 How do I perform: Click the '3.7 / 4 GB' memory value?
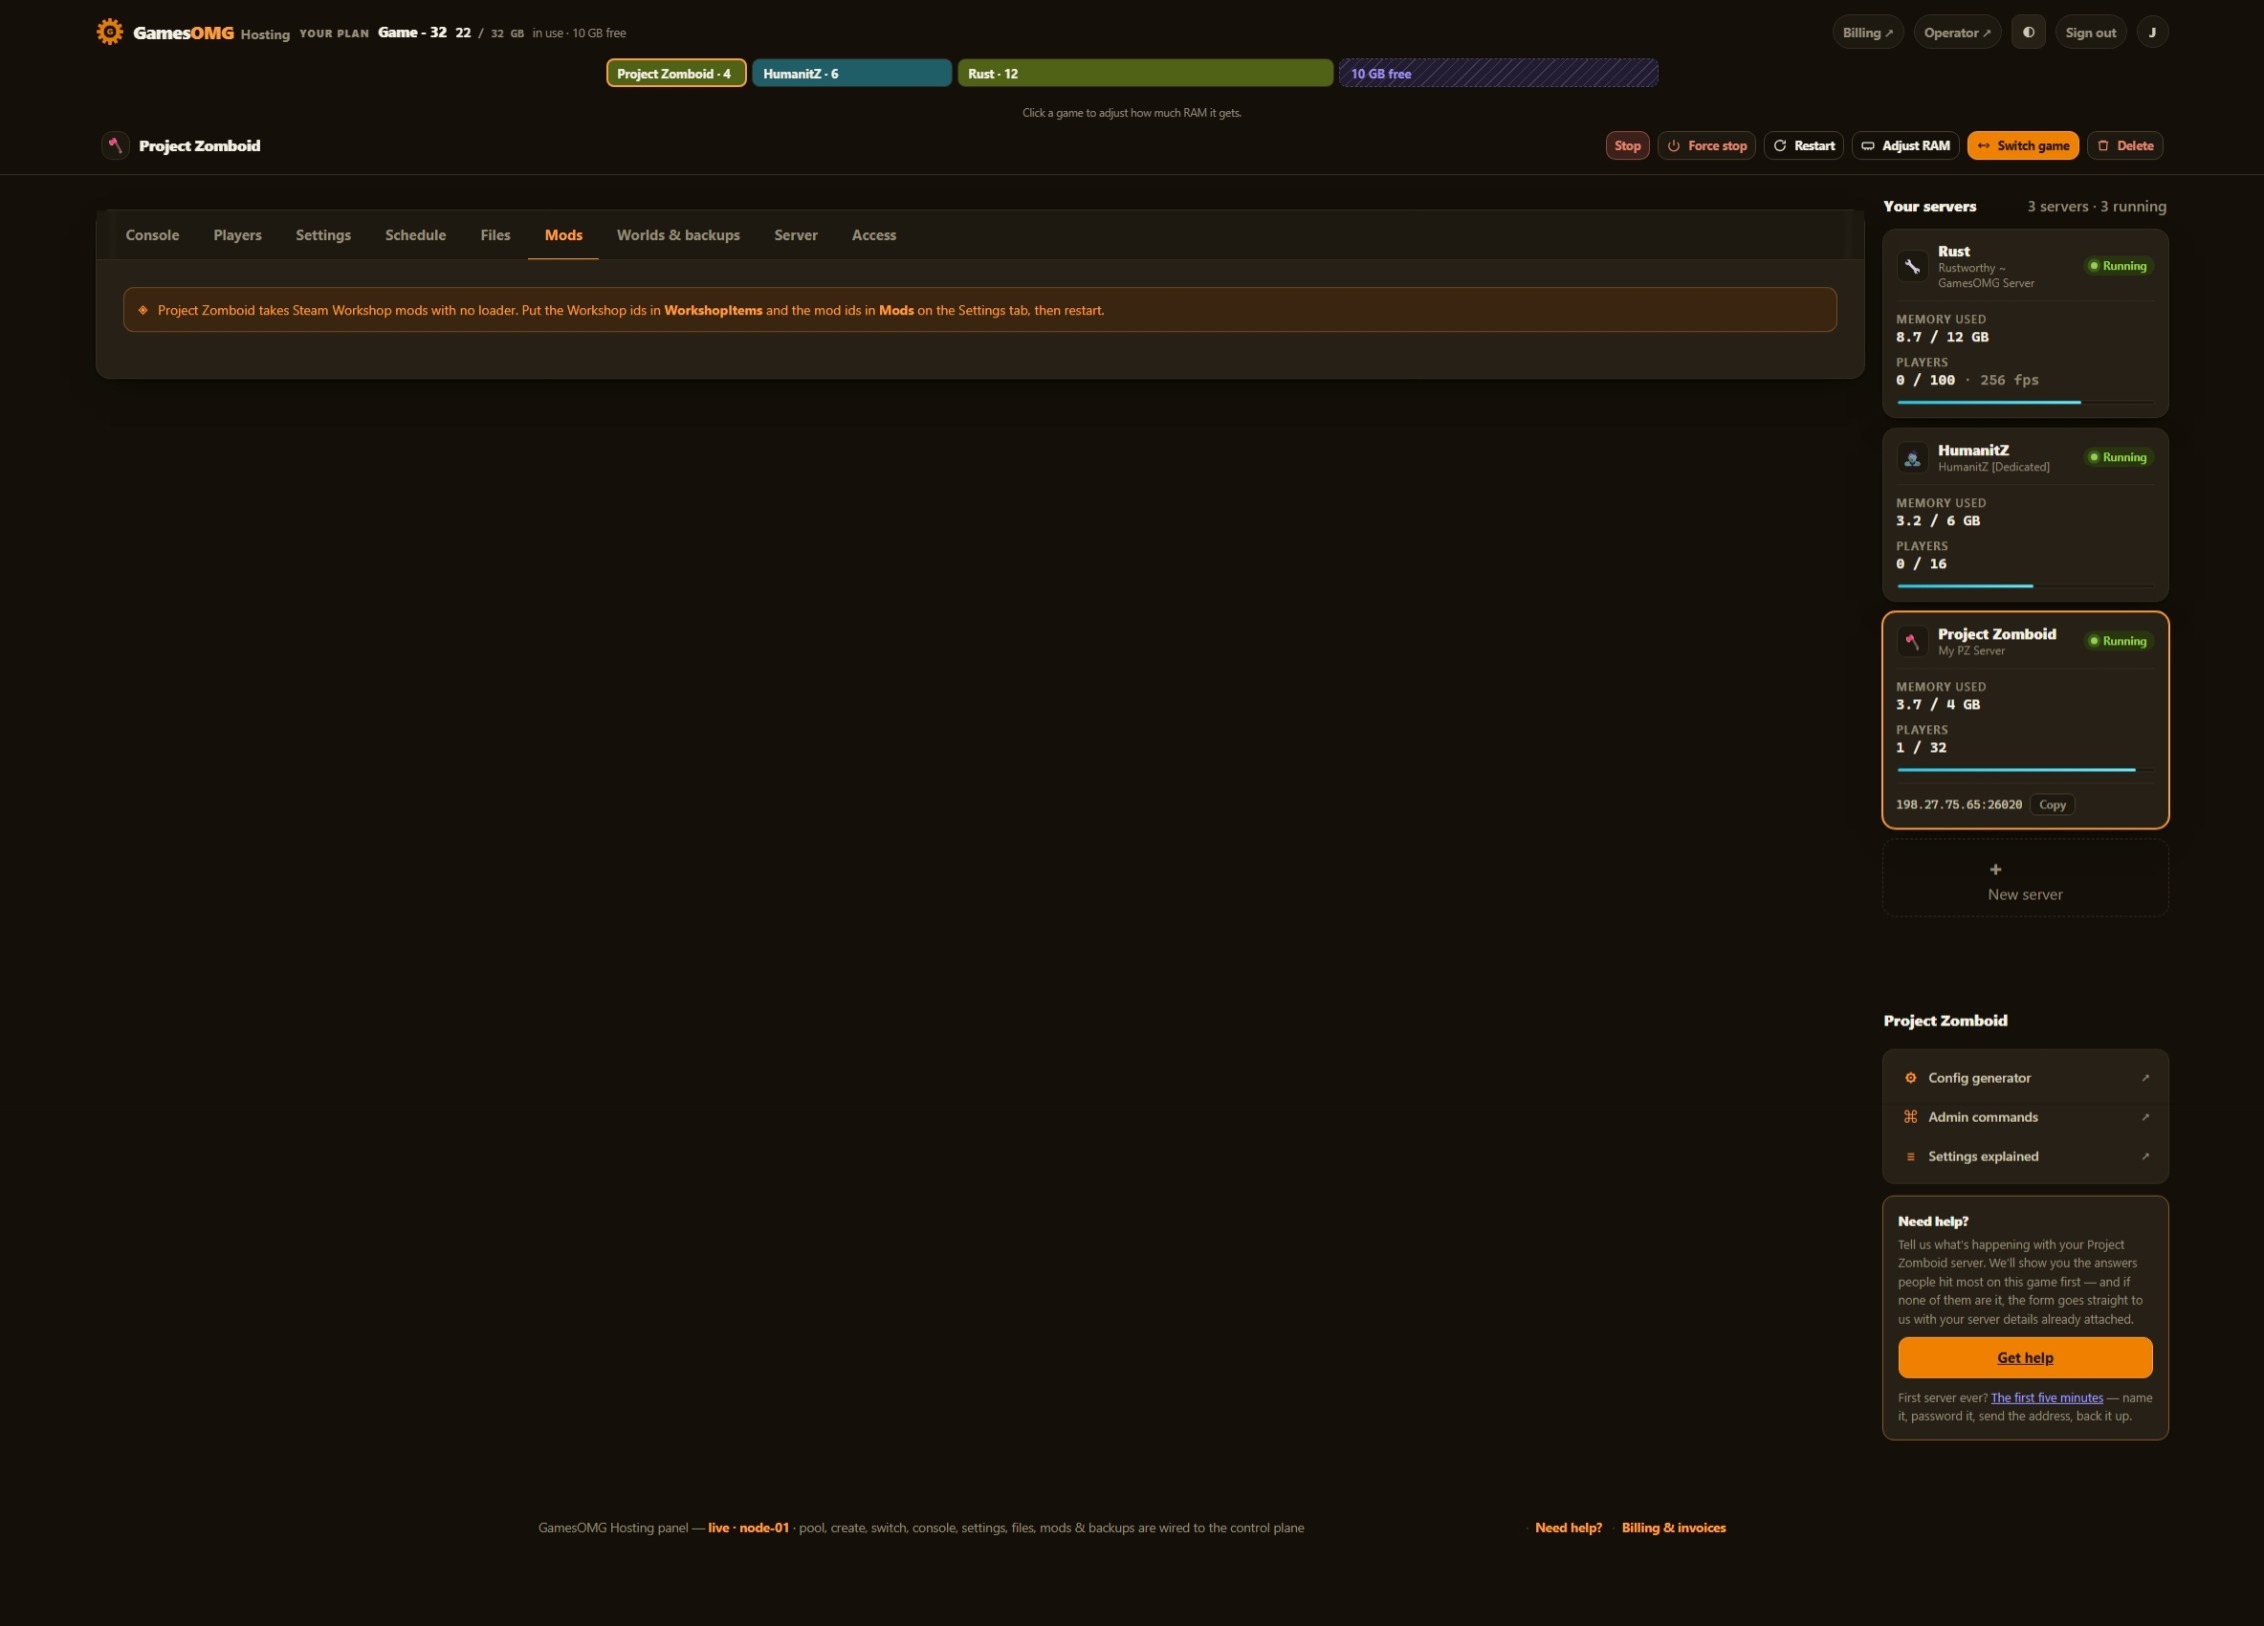point(1938,705)
